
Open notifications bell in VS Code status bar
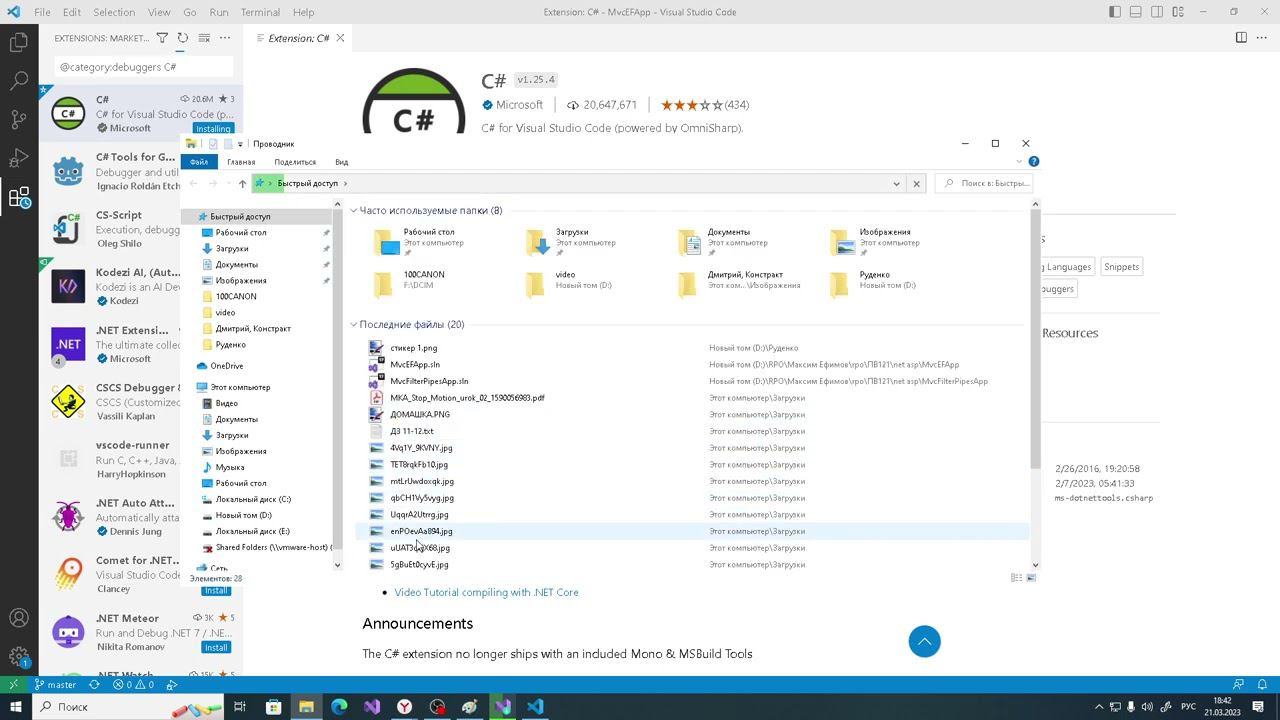(x=1263, y=685)
